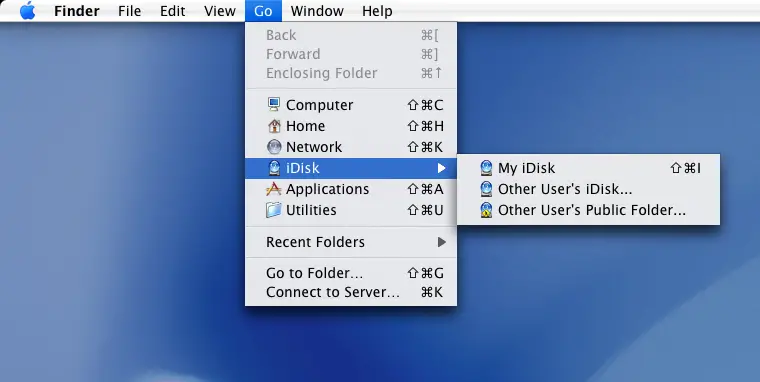Click the disabled Enclosing Folder item
The width and height of the screenshot is (760, 382).
point(351,73)
